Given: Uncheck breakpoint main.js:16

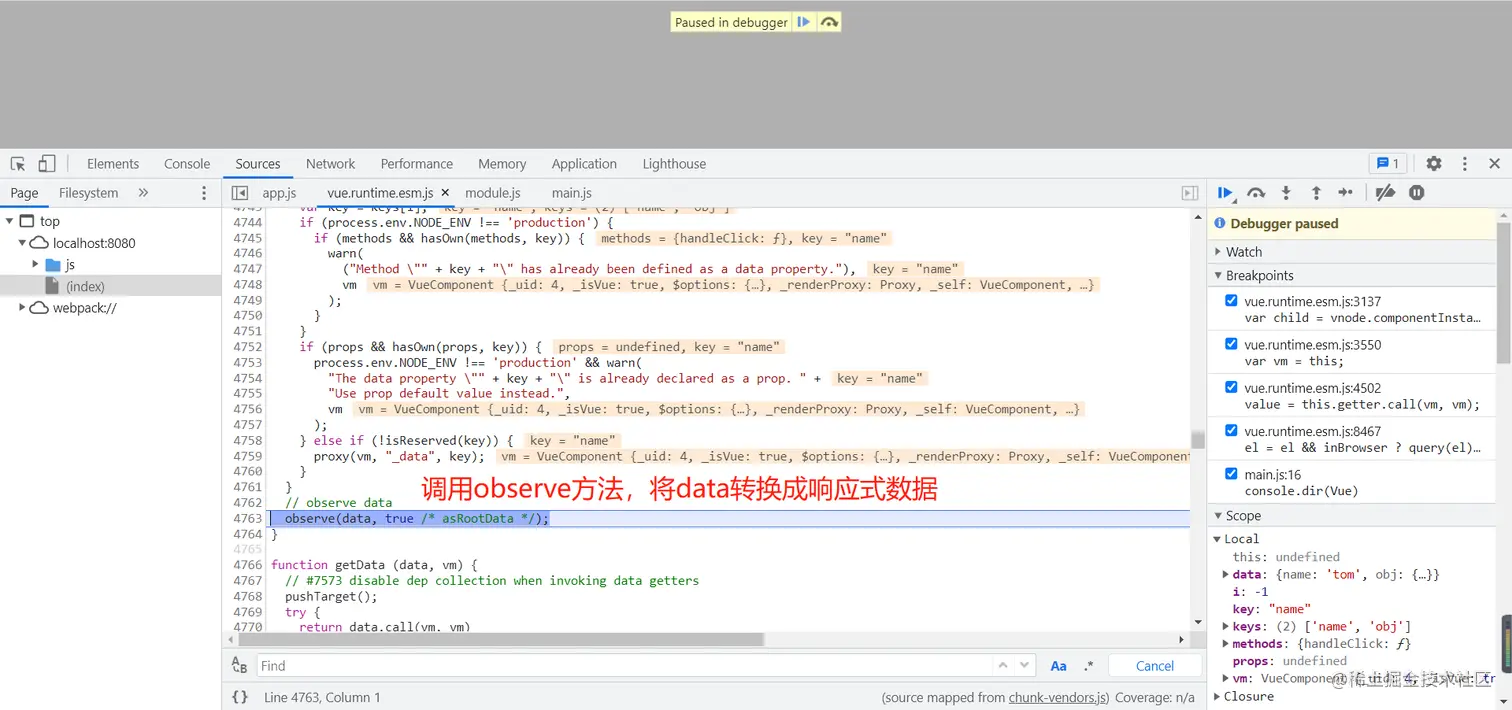Looking at the screenshot, I should pos(1231,474).
